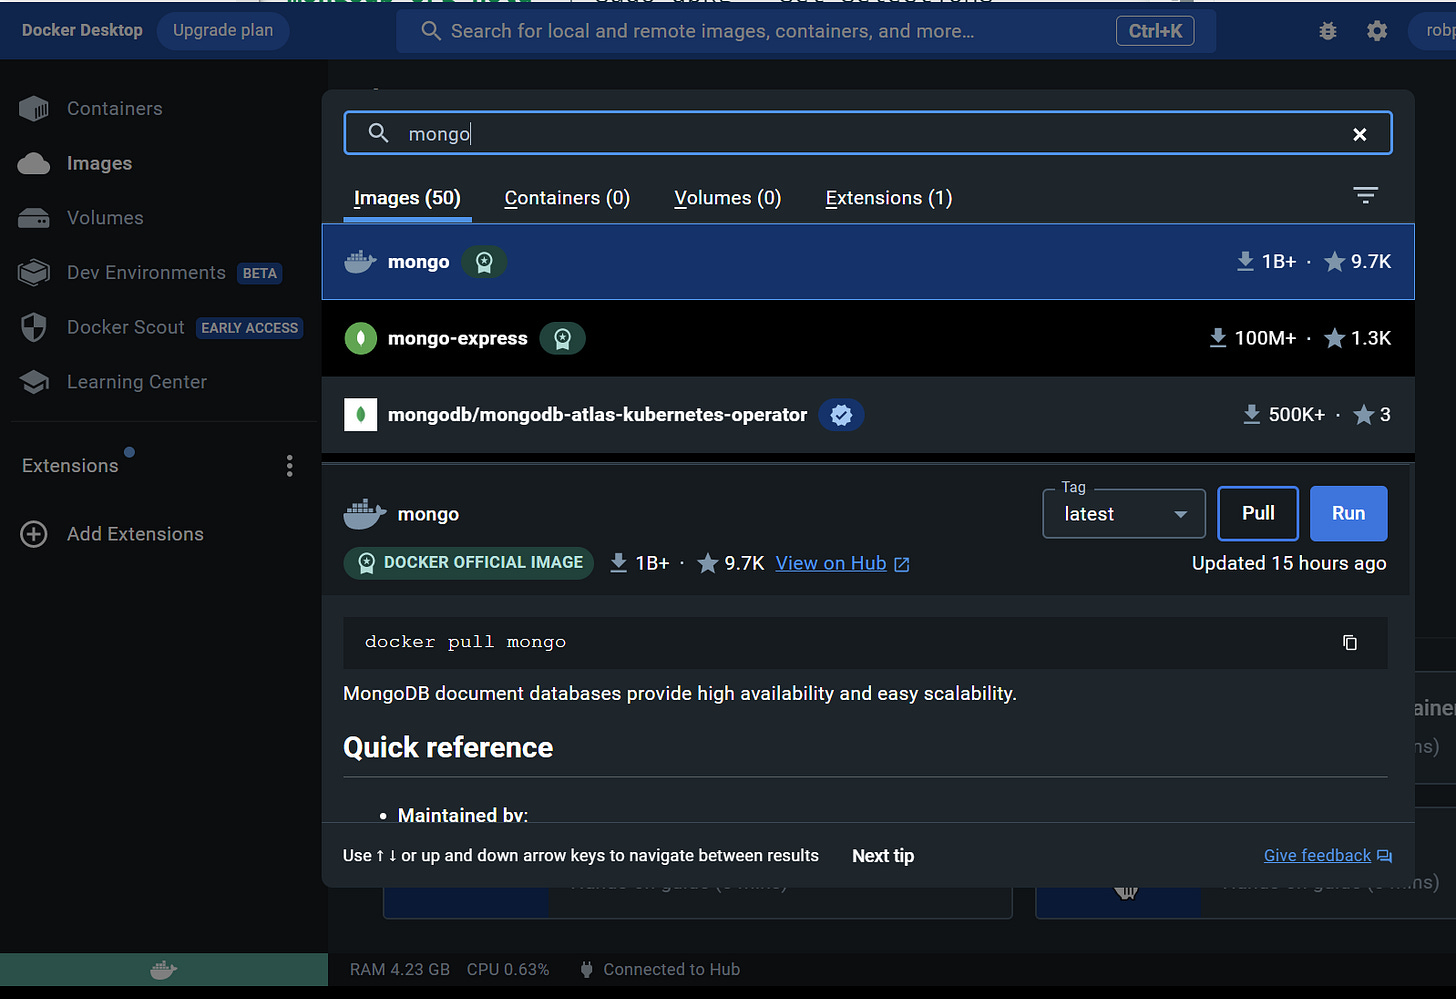Viewport: 1456px width, 999px height.
Task: Click the Volumes drive icon in sidebar
Action: tap(34, 218)
